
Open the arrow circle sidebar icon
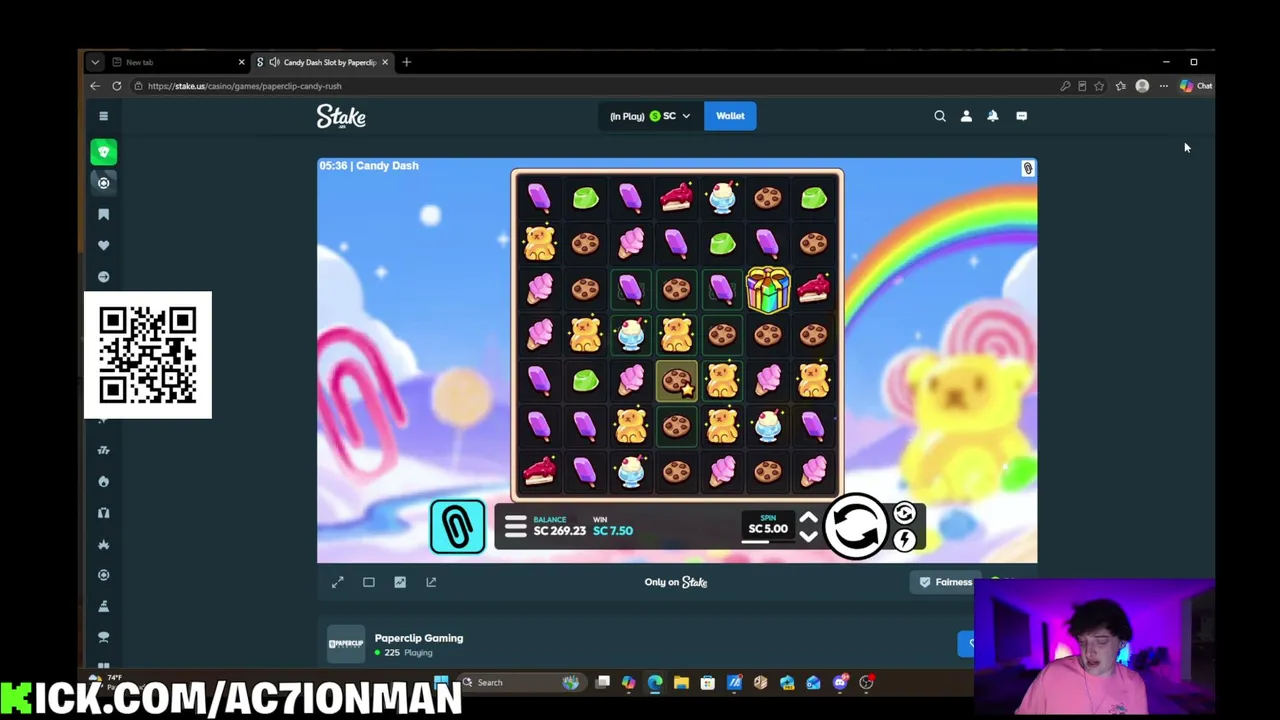pos(103,276)
